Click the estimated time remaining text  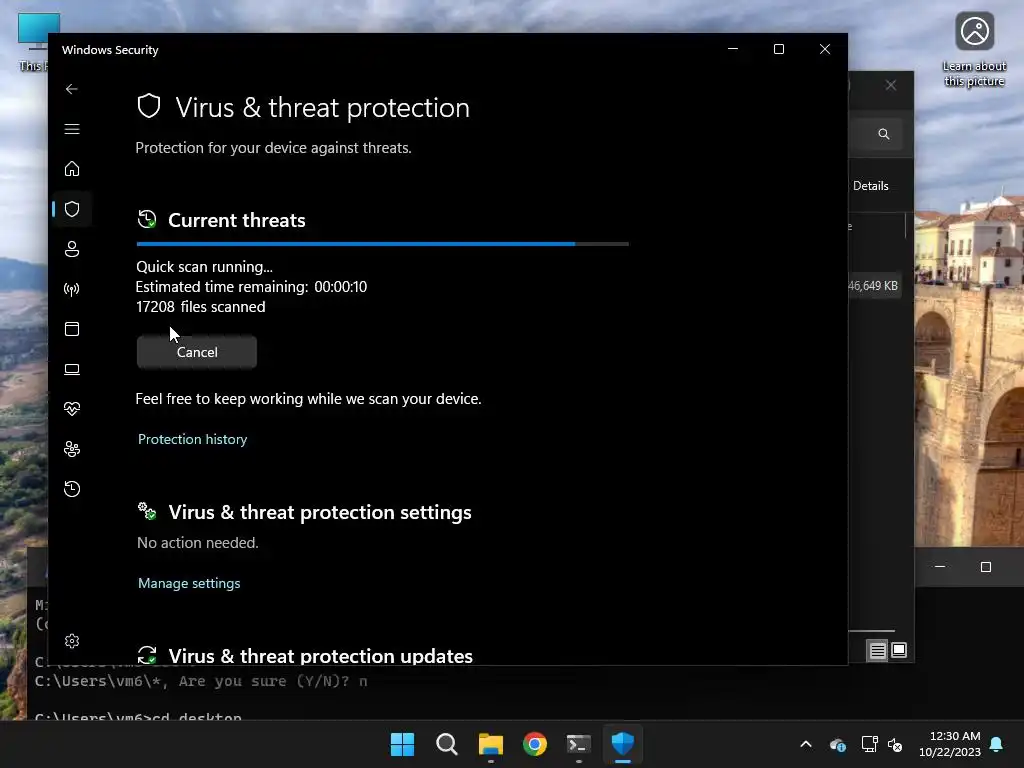tap(251, 287)
